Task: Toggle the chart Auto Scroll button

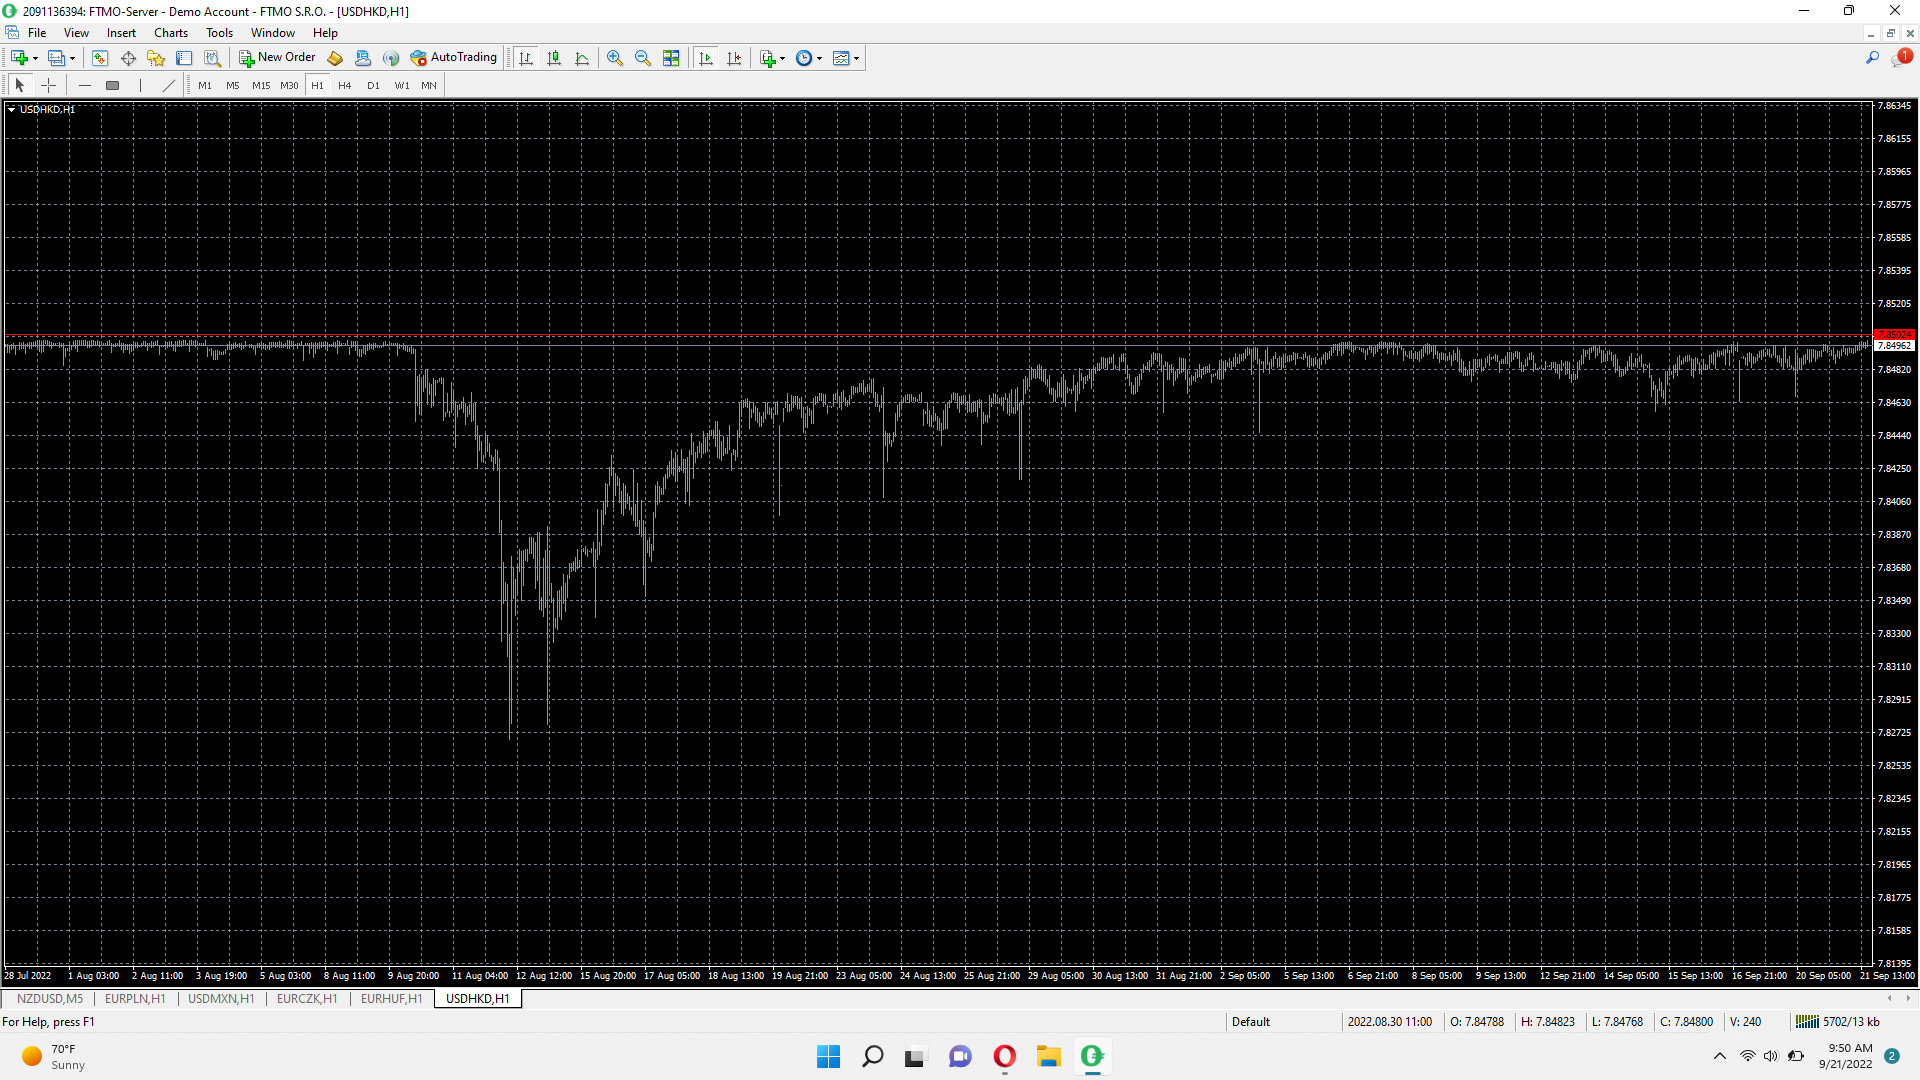Action: coord(706,58)
